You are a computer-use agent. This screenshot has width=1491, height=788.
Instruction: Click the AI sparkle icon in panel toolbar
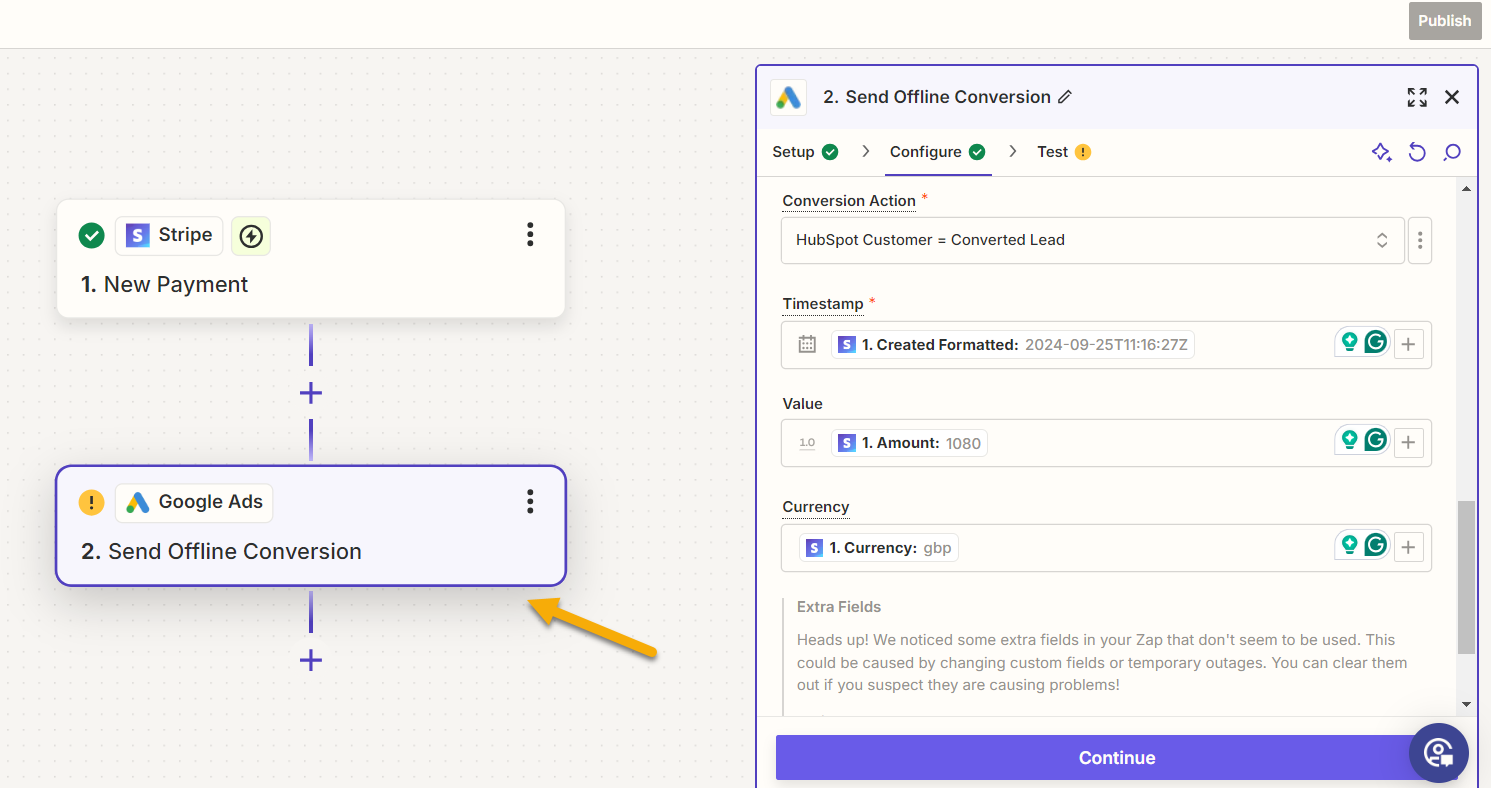1381,152
